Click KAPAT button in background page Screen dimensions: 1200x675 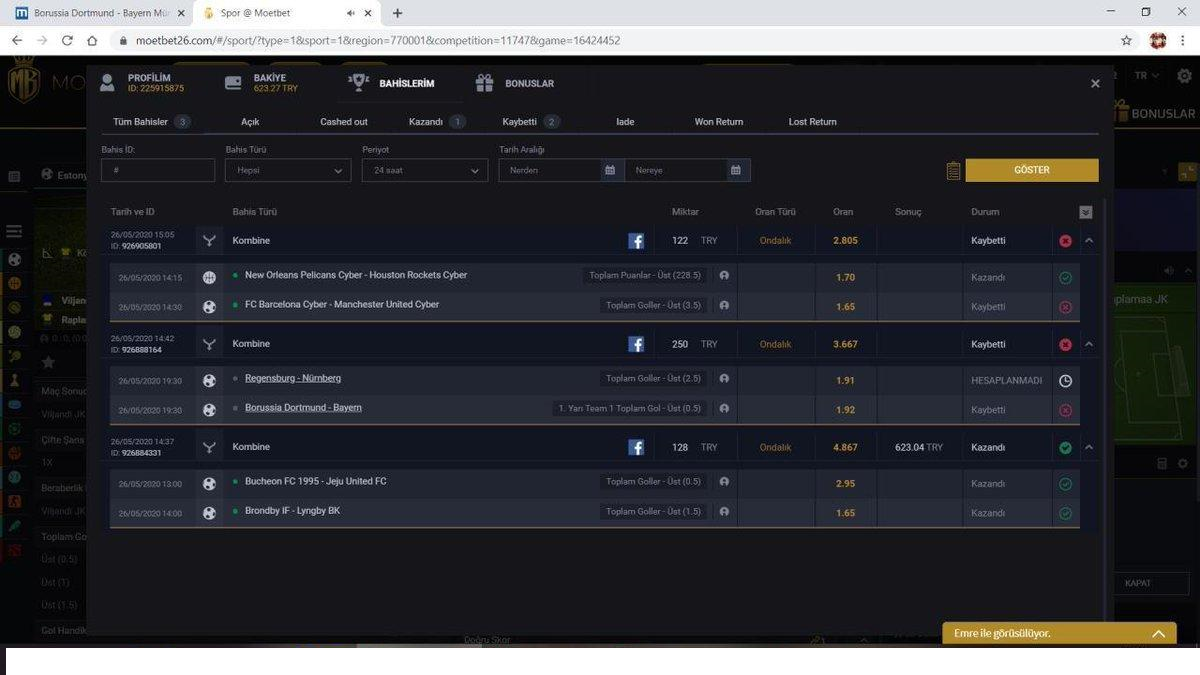click(x=1138, y=583)
